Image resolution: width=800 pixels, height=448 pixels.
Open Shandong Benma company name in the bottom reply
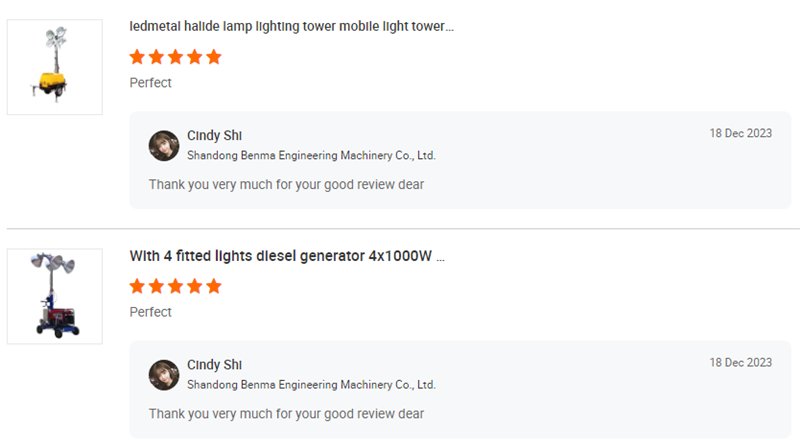[x=311, y=385]
